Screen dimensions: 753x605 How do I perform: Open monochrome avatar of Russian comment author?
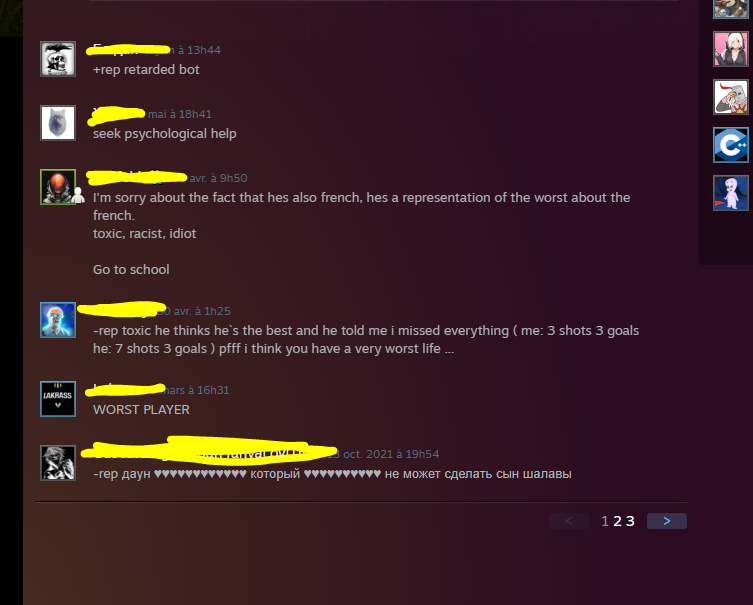(x=58, y=463)
